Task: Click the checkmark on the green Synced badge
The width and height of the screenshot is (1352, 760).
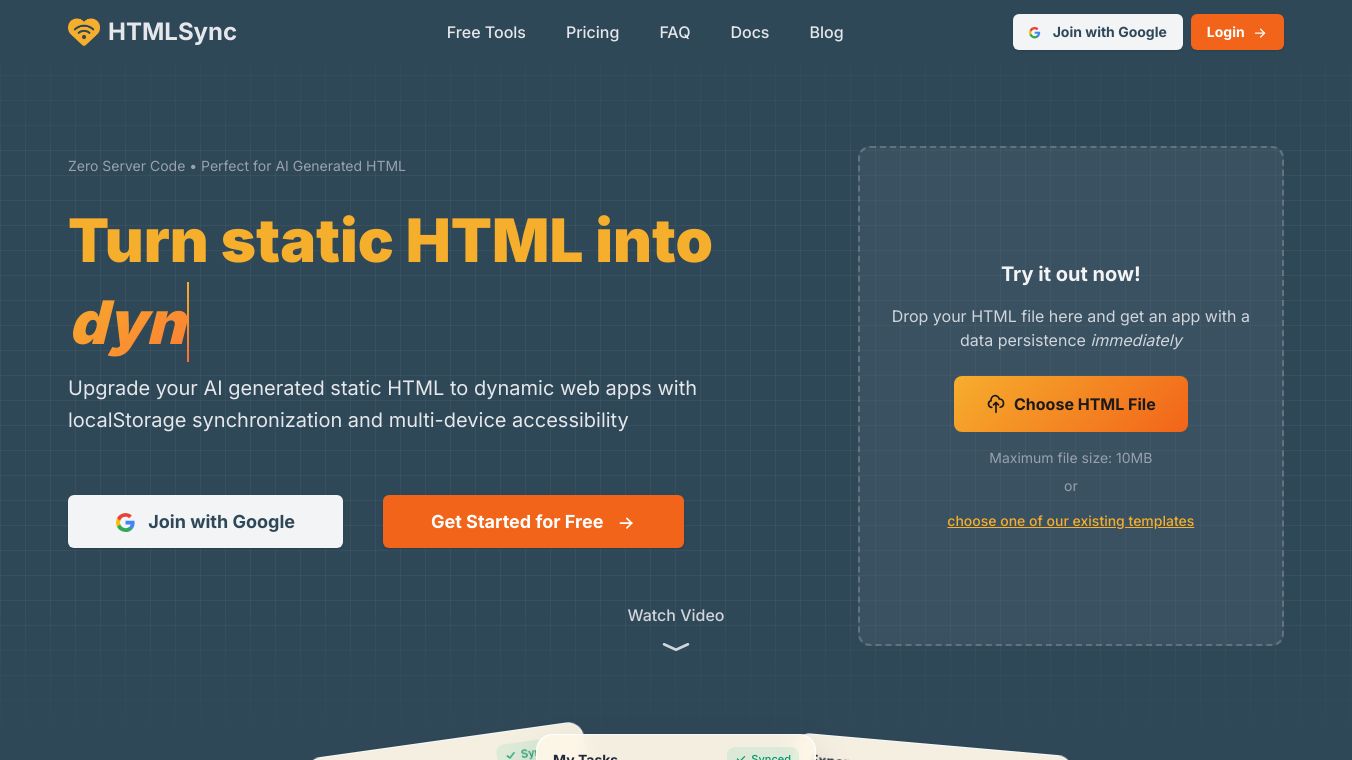Action: click(x=742, y=758)
